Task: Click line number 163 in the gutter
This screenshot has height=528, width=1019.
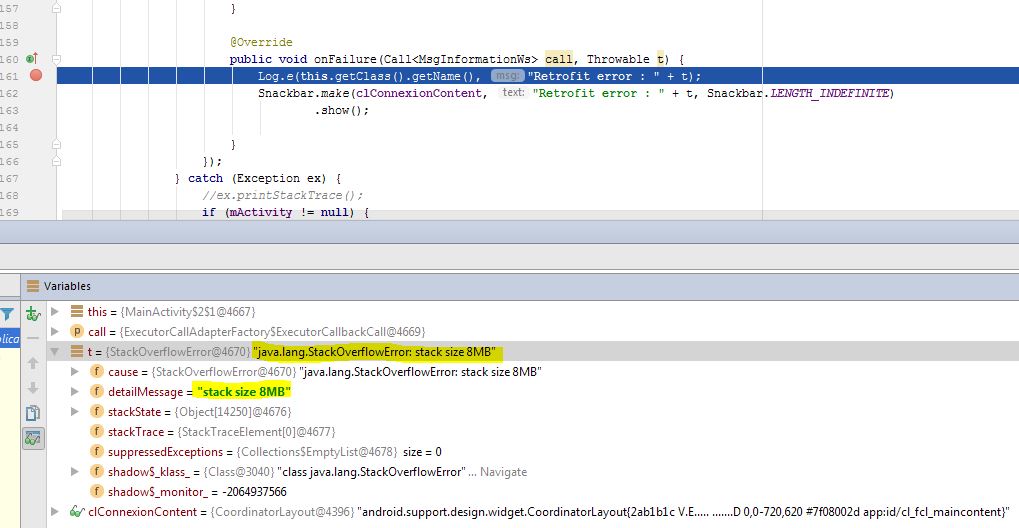Action: pyautogui.click(x=9, y=110)
